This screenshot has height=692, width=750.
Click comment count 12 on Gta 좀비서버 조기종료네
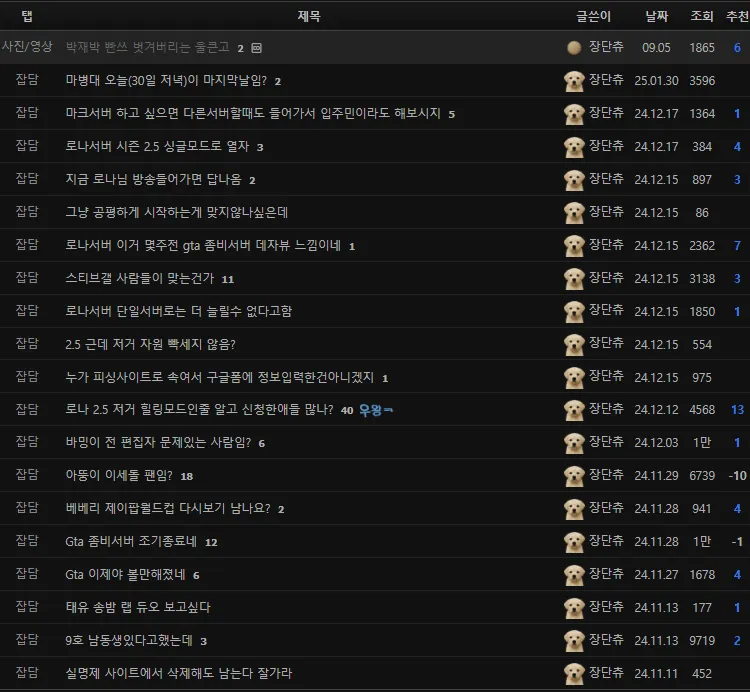click(211, 543)
